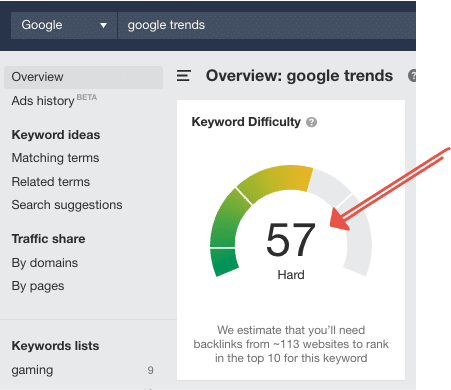451x390 pixels.
Task: Select Overview in the sidebar
Action: coord(83,77)
